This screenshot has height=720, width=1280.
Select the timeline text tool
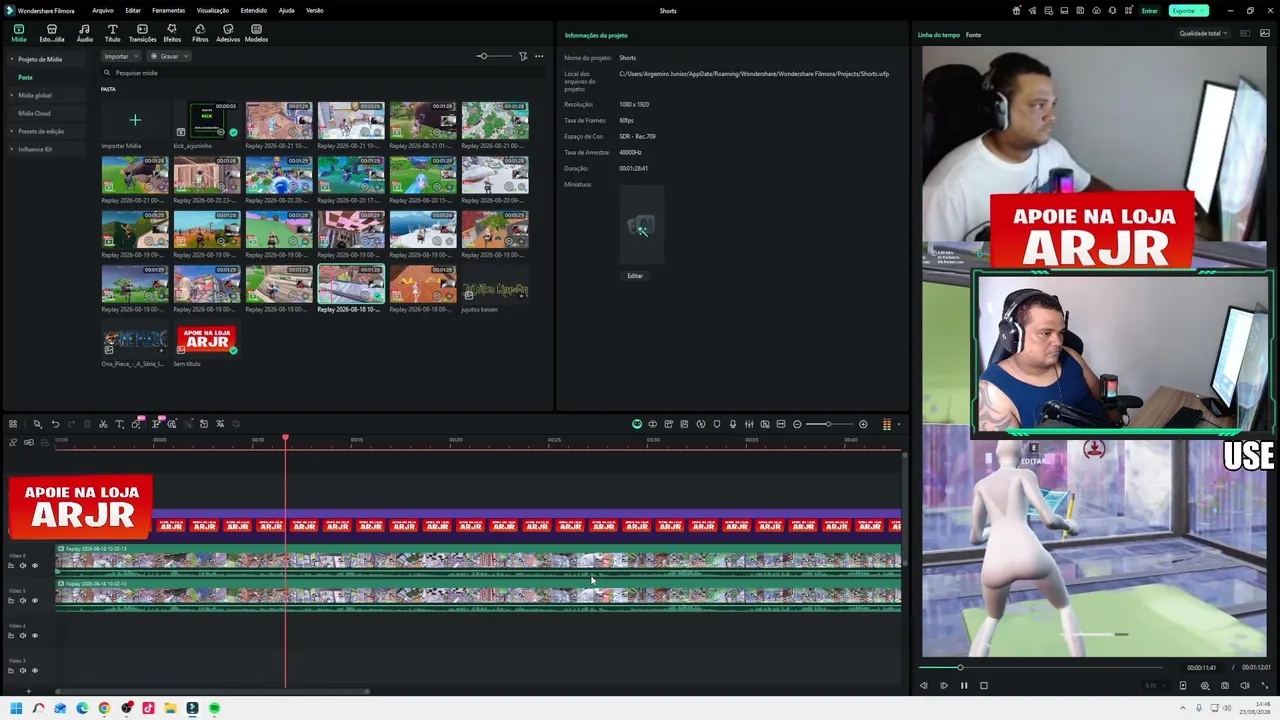pos(119,424)
